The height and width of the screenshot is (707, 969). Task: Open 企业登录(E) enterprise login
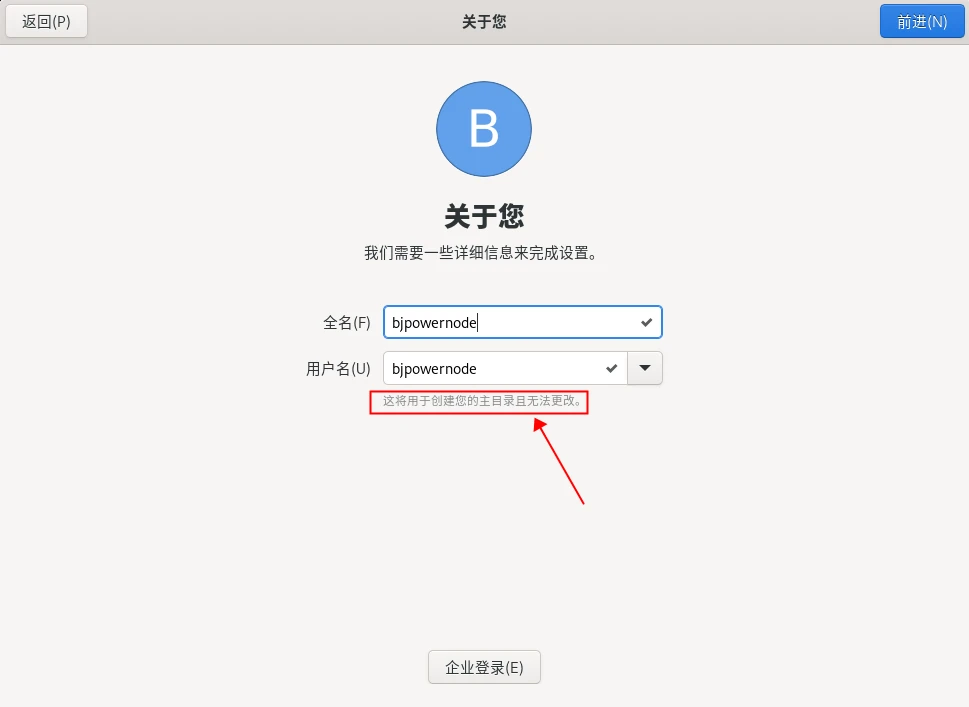484,667
